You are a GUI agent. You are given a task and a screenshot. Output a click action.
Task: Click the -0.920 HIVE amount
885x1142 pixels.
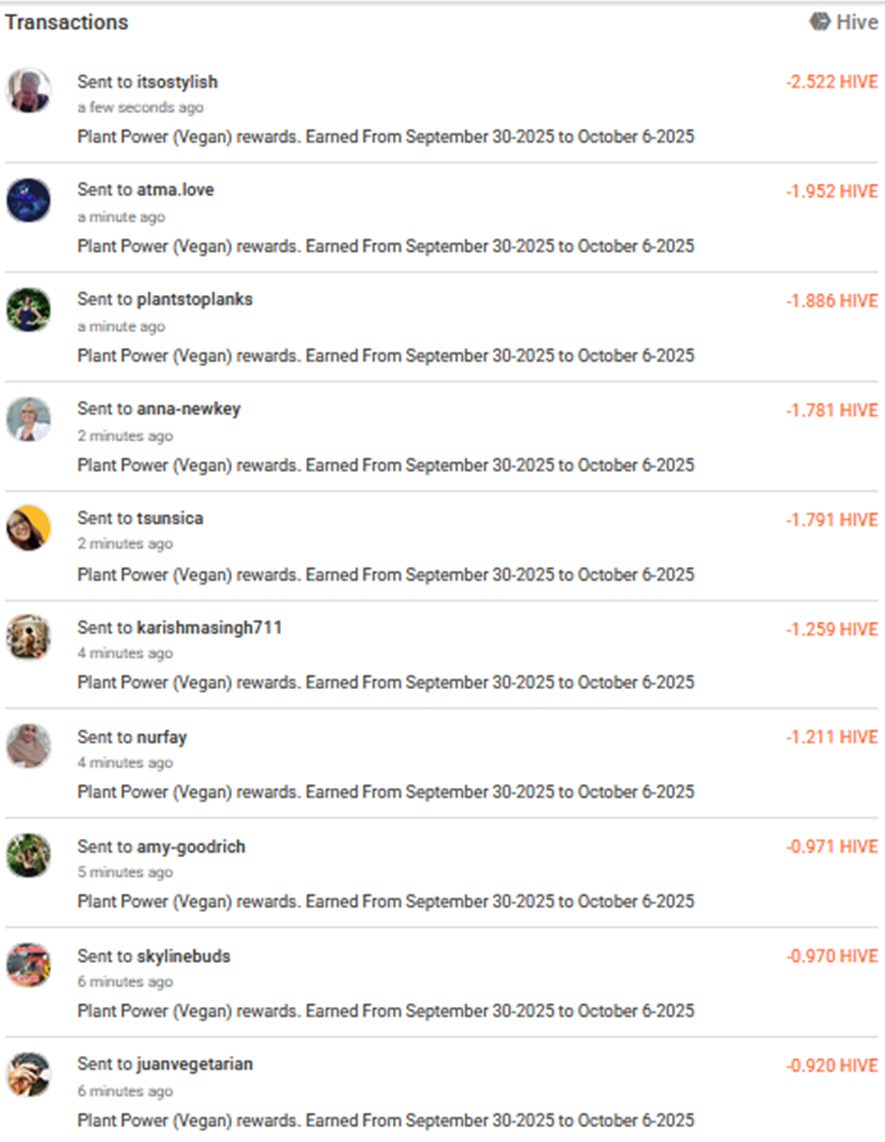(x=831, y=1065)
